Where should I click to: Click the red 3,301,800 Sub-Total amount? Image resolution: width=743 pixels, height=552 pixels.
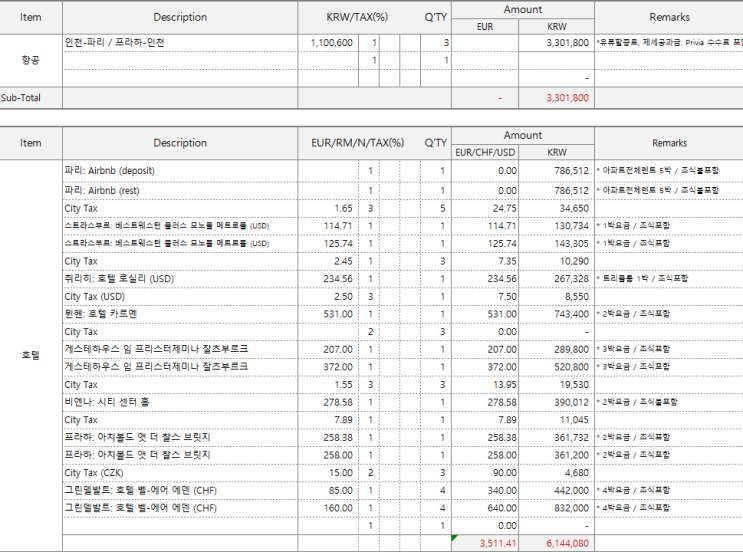556,98
